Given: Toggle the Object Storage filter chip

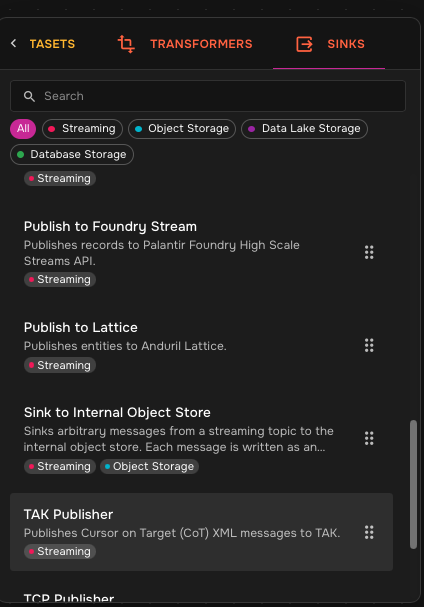Looking at the screenshot, I should (x=182, y=129).
